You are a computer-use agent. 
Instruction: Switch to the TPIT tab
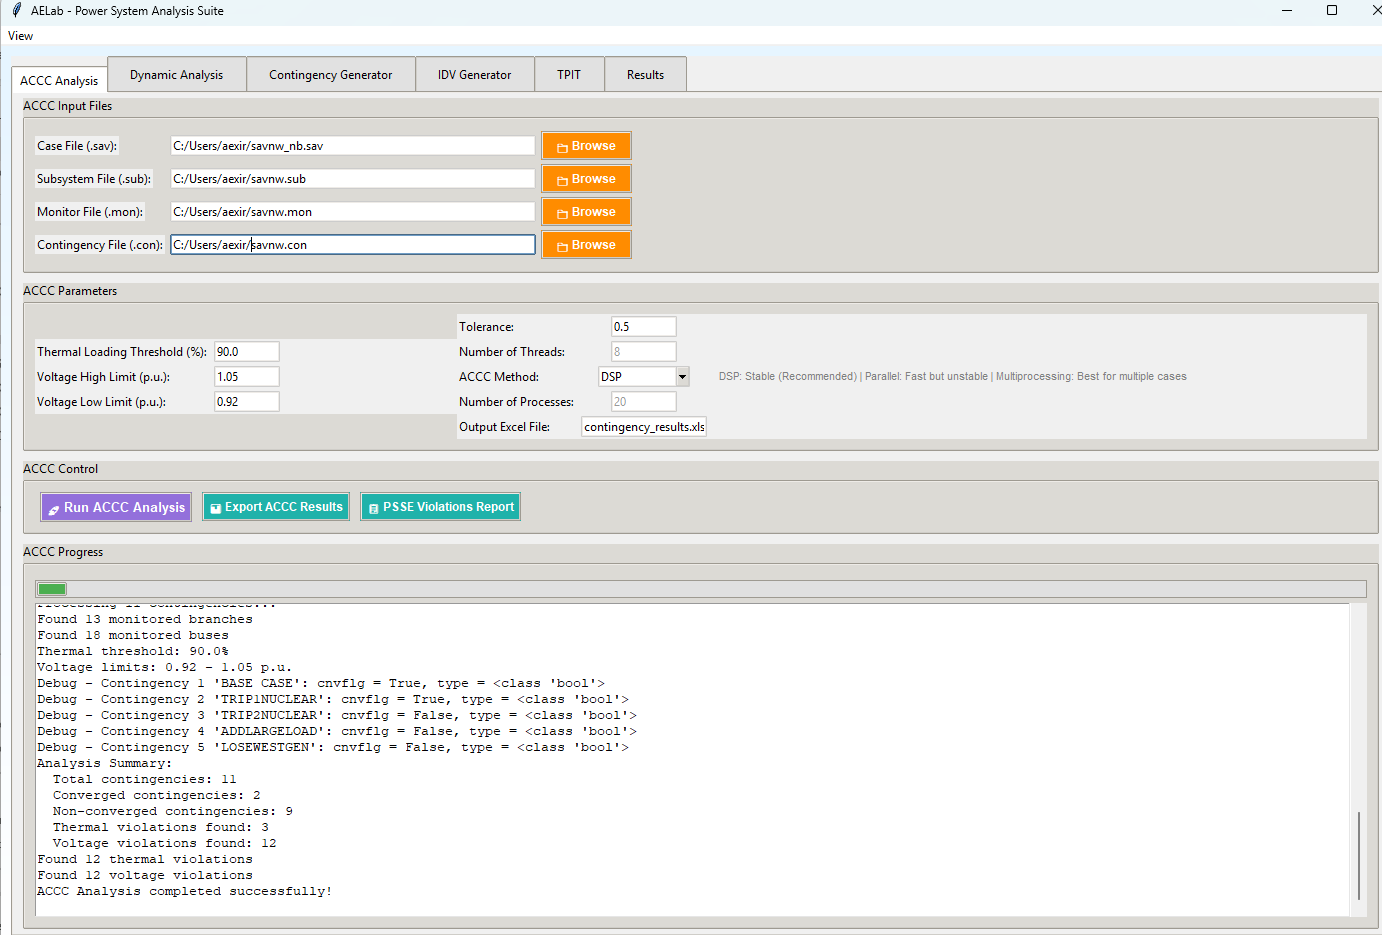pos(569,73)
